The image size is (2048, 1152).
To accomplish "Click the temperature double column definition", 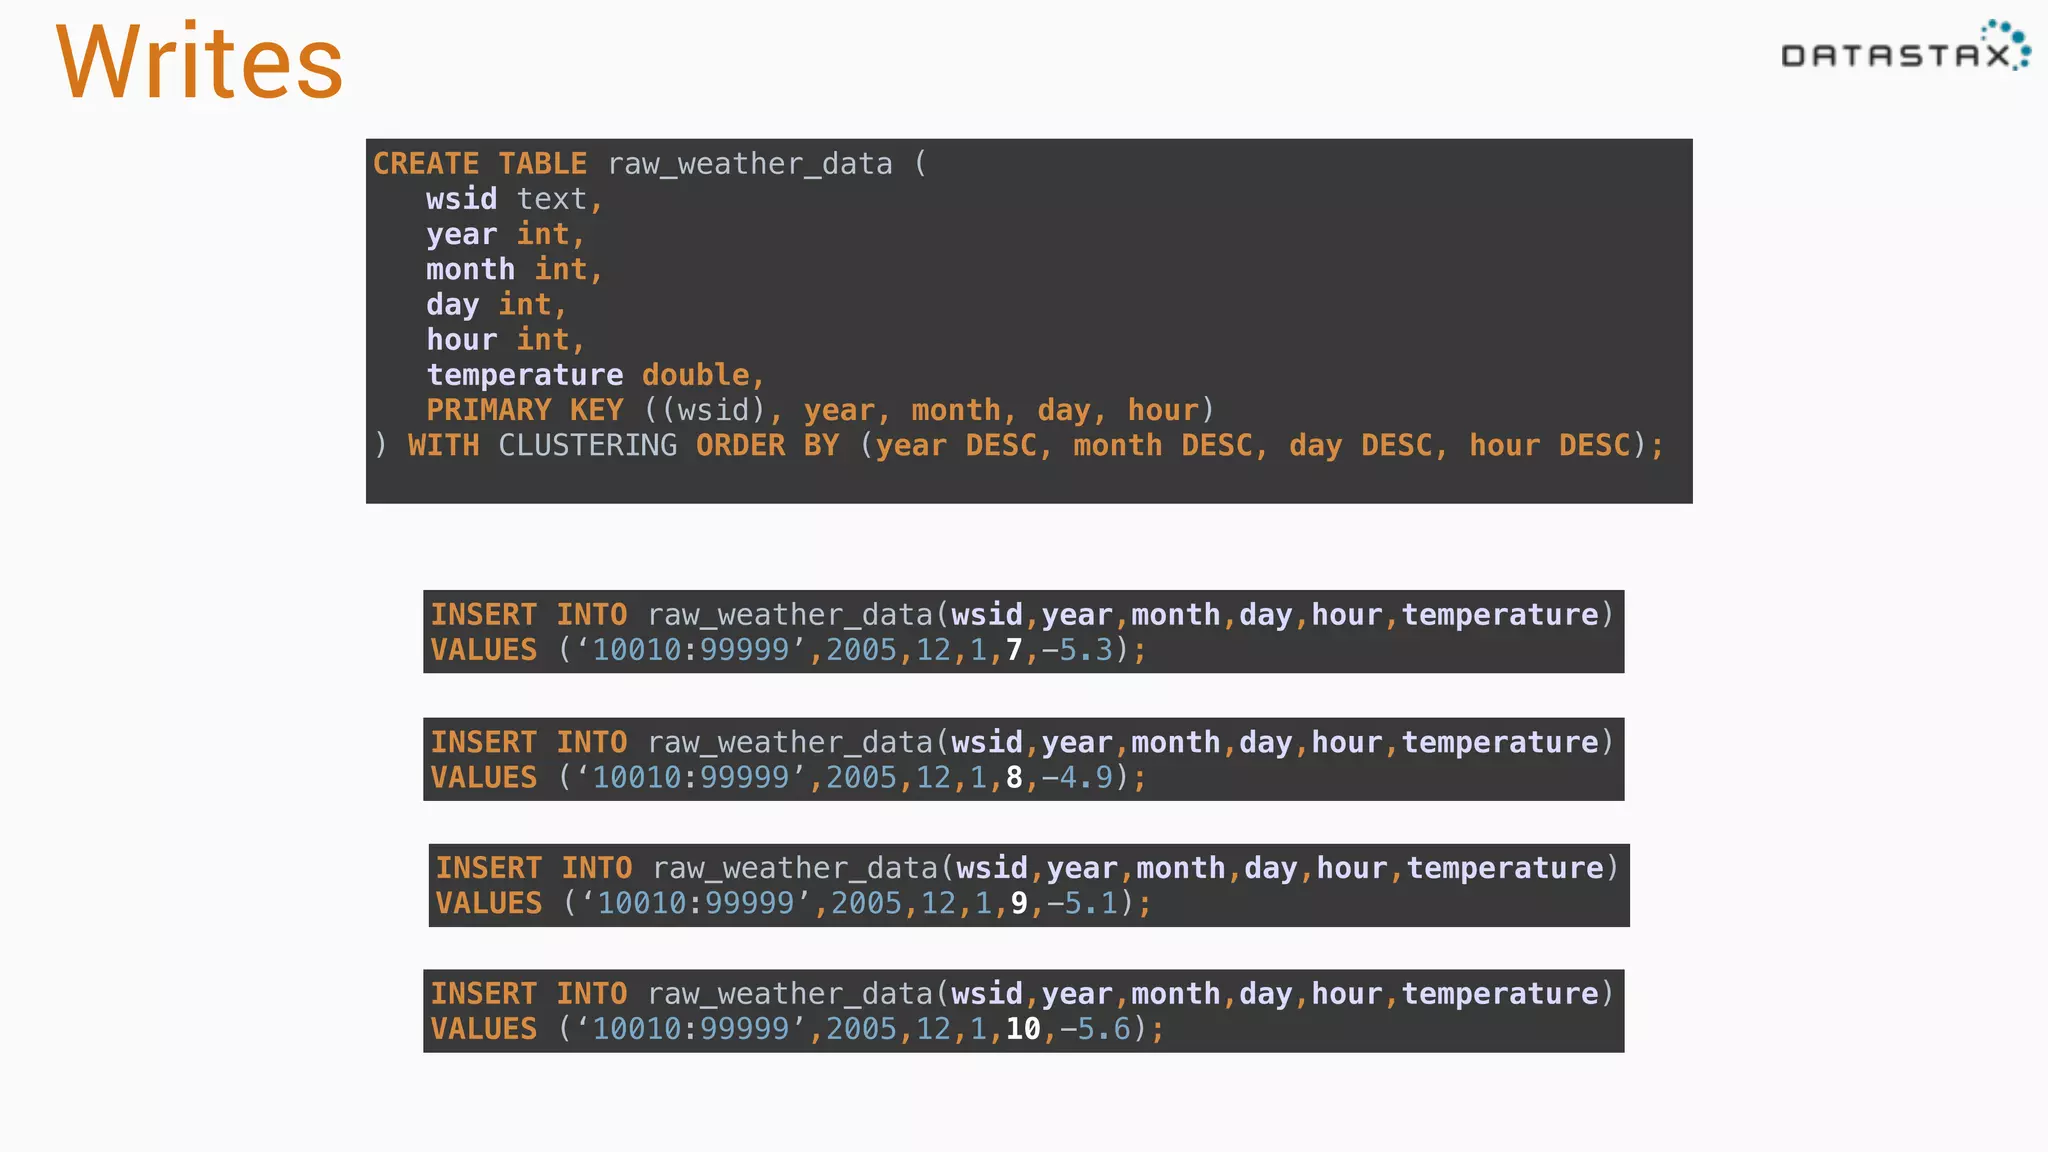I will click(x=595, y=375).
